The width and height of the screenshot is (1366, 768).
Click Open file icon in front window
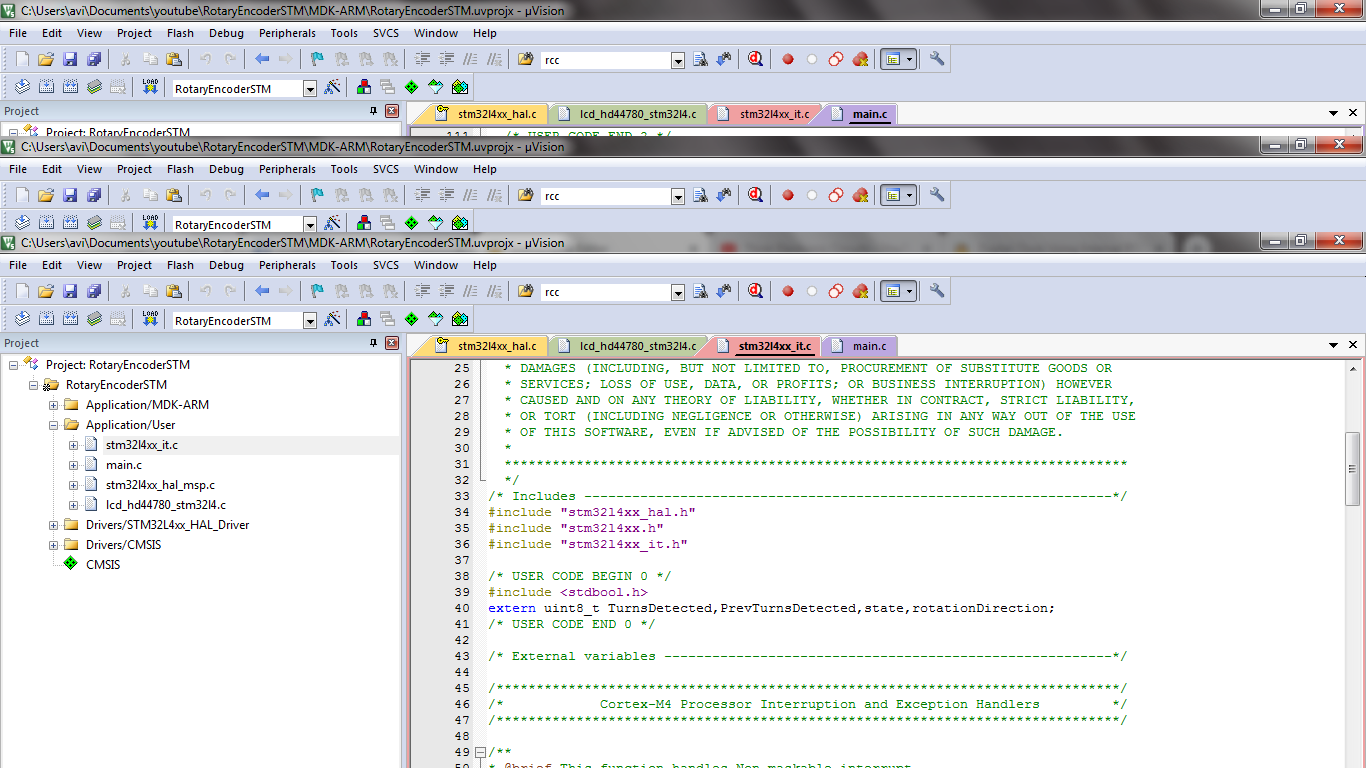point(45,291)
